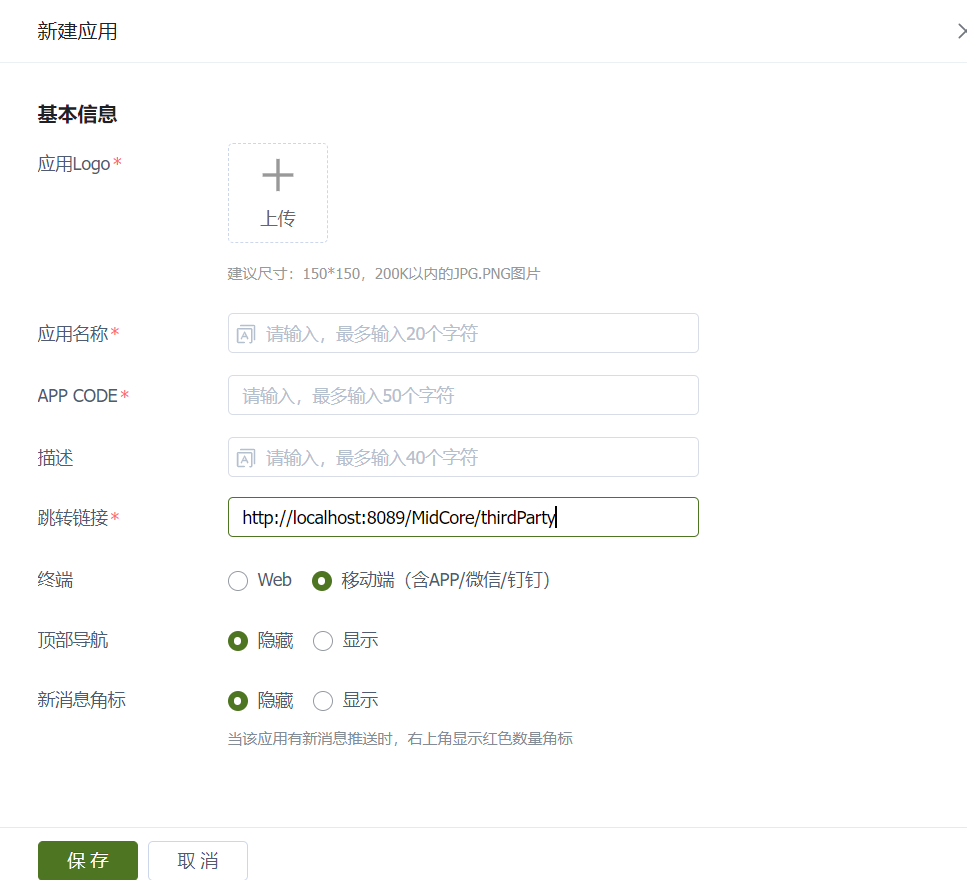Click the 取消 button
967x880 pixels.
198,860
